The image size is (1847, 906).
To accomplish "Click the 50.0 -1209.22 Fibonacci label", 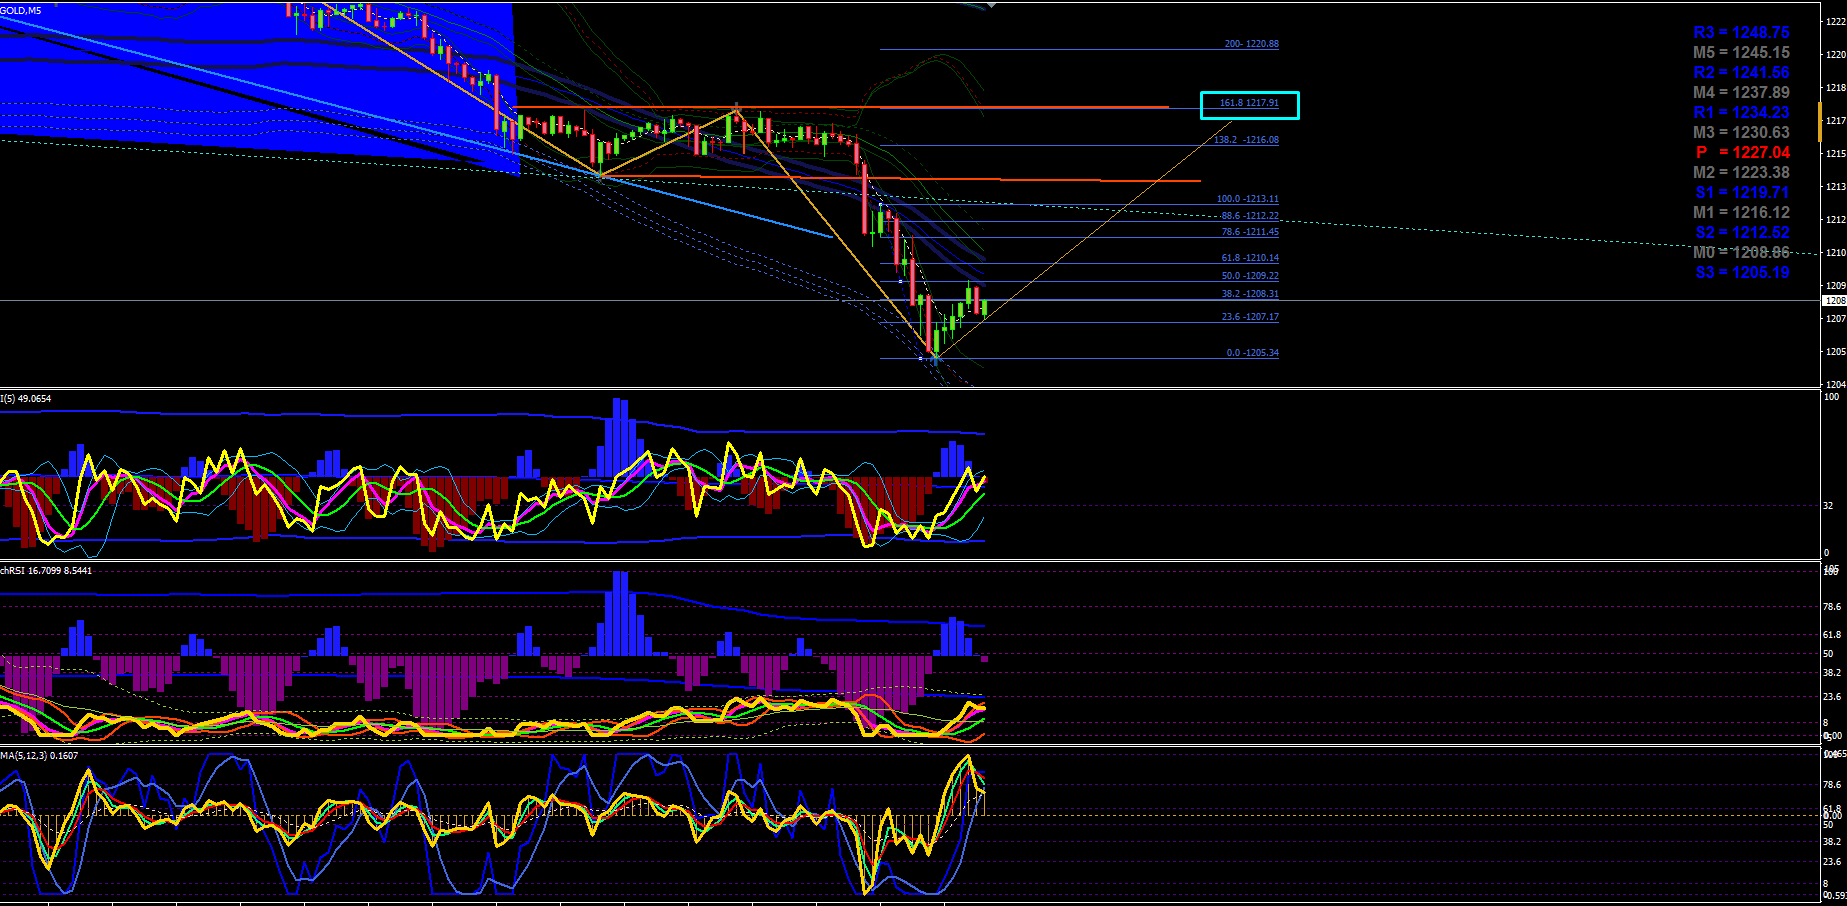I will pos(1250,276).
